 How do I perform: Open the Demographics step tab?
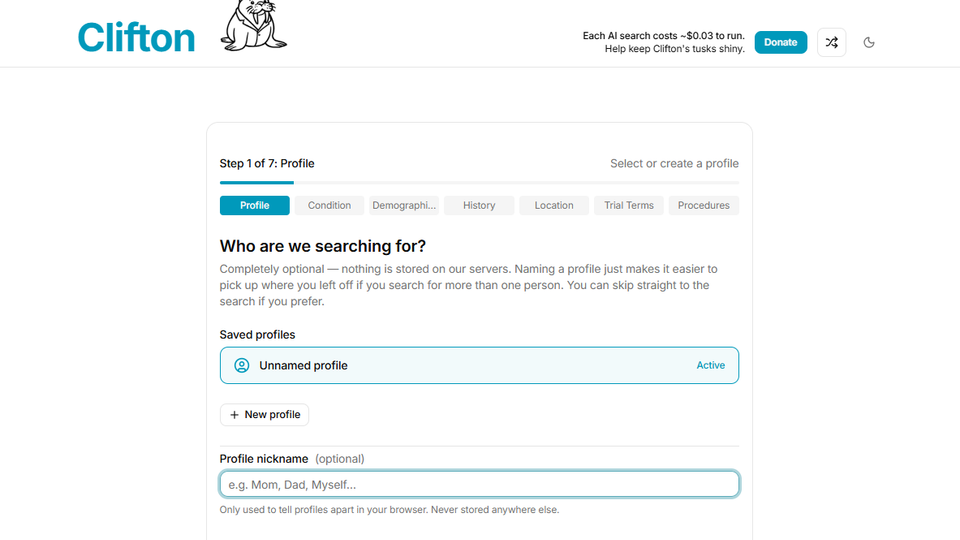pyautogui.click(x=404, y=206)
